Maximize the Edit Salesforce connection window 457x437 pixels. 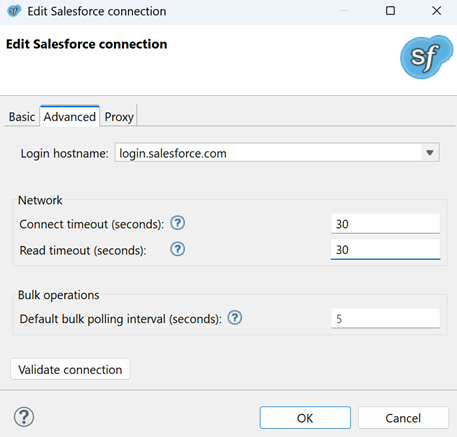390,11
